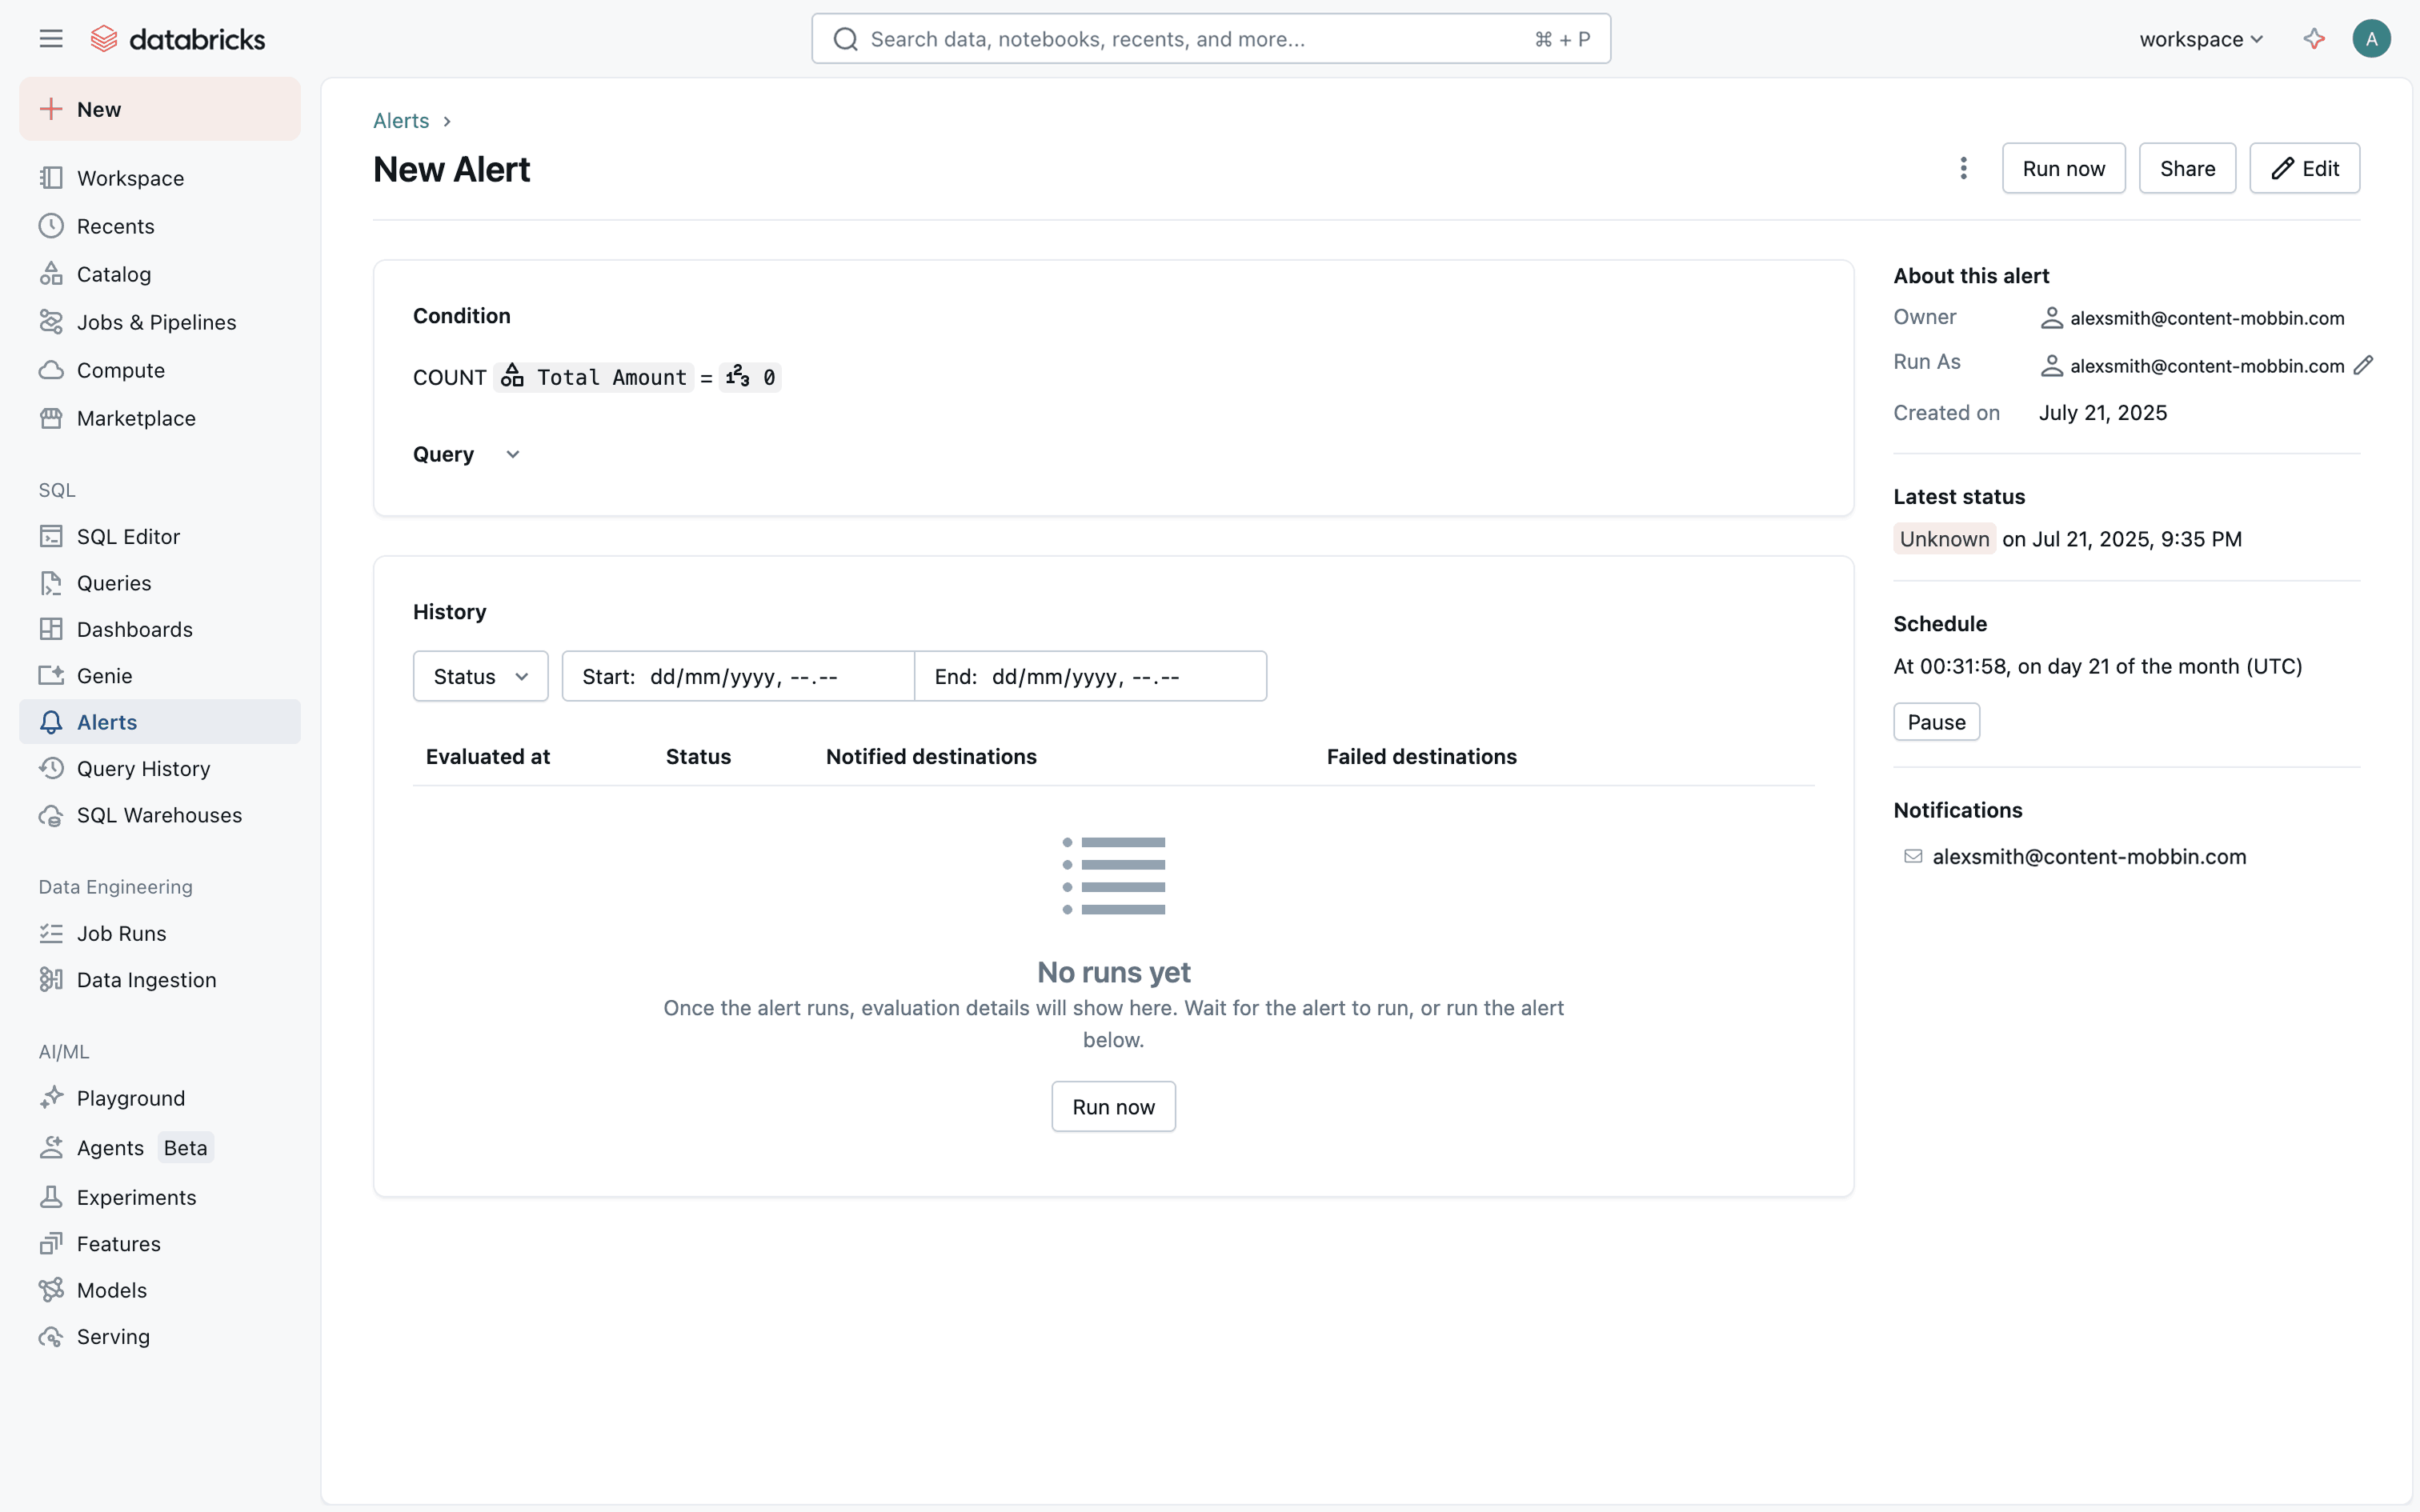Open Catalog from the sidebar
The width and height of the screenshot is (2420, 1512).
[x=113, y=274]
